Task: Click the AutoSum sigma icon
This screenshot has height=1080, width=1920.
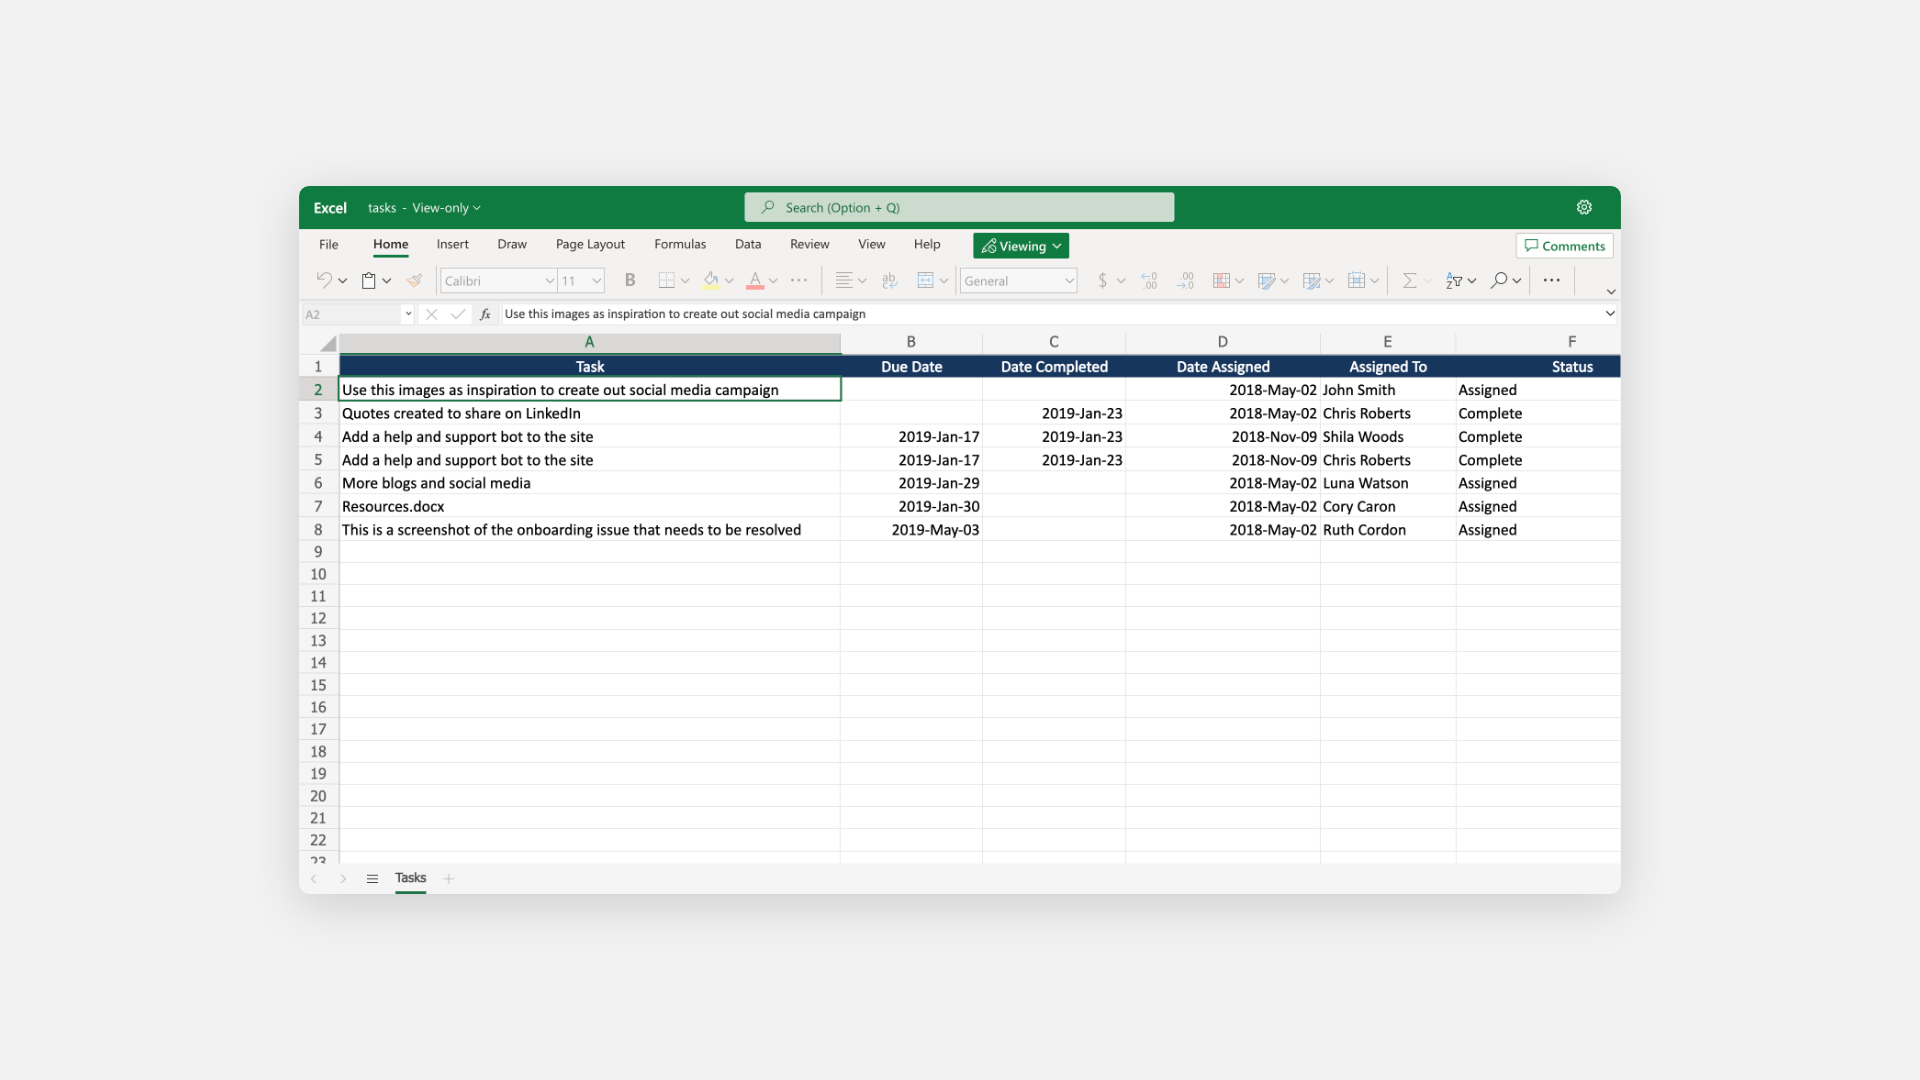Action: click(1409, 281)
